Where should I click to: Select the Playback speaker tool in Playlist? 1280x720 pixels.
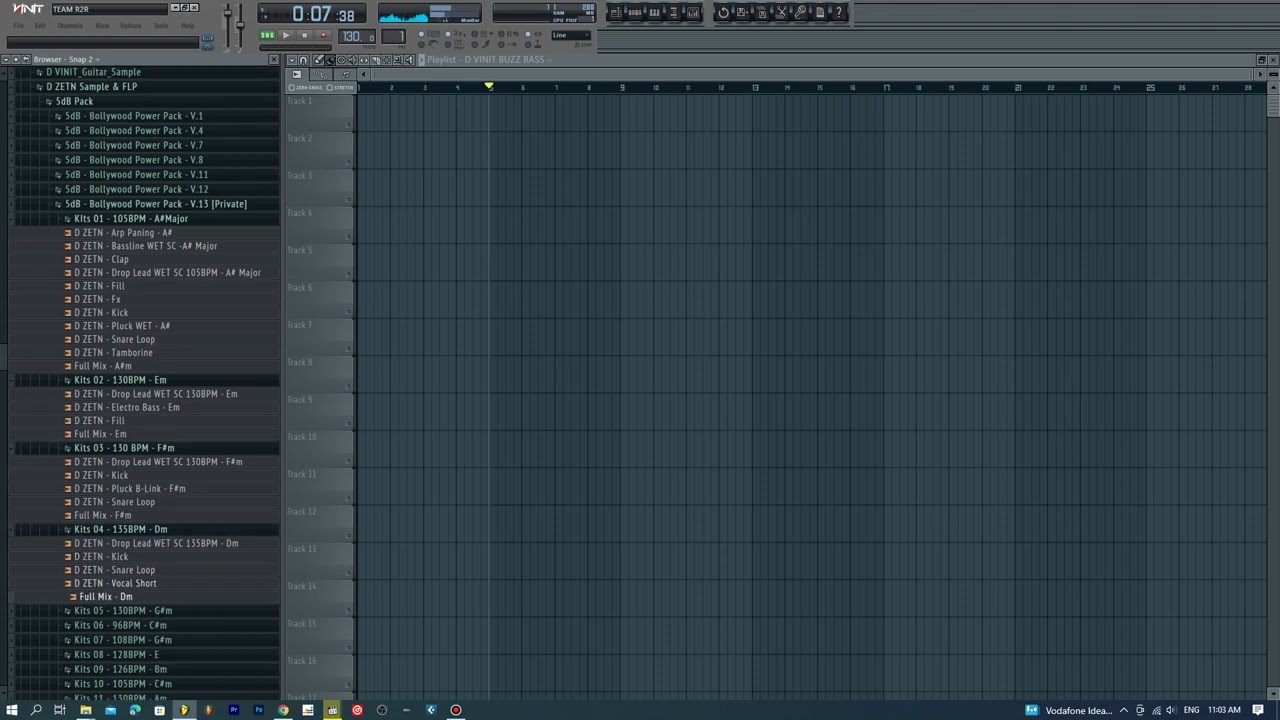pos(408,60)
